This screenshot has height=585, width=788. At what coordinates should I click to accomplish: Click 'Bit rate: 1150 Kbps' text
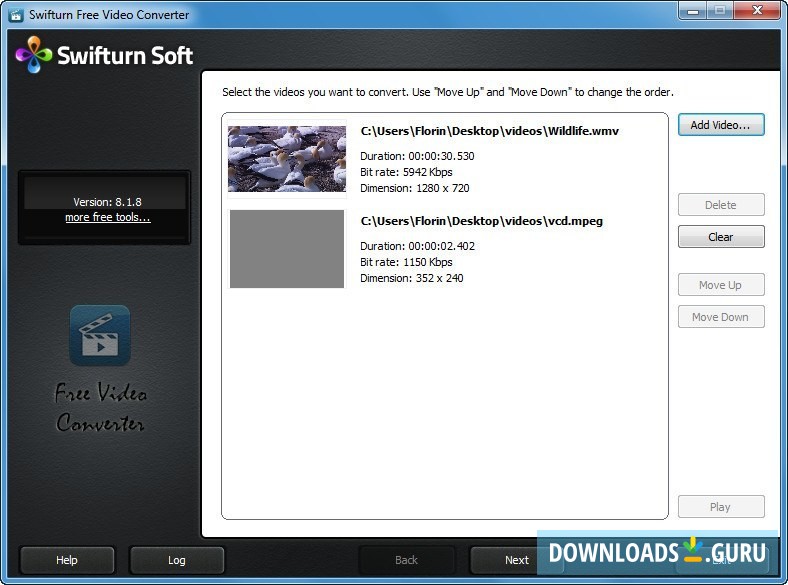point(406,262)
